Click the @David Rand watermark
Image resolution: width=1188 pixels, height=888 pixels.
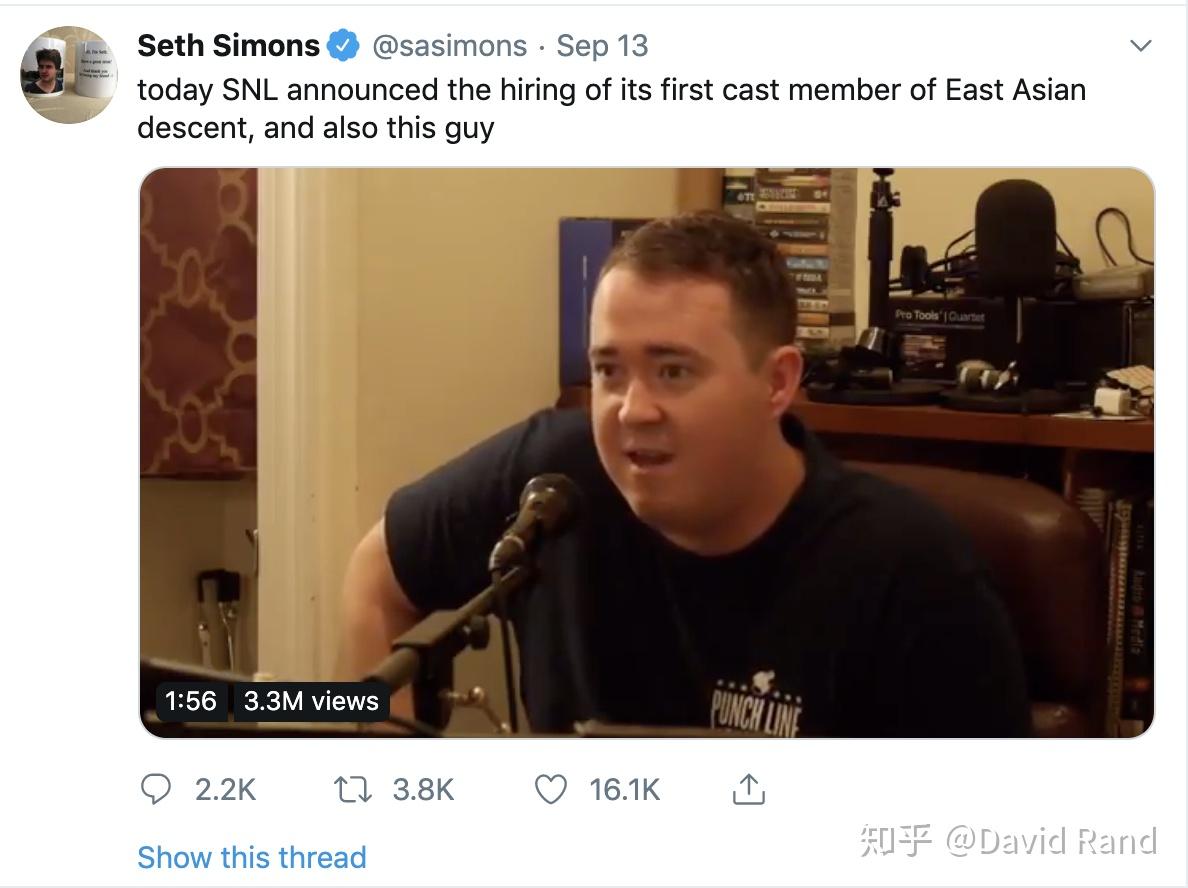1052,841
